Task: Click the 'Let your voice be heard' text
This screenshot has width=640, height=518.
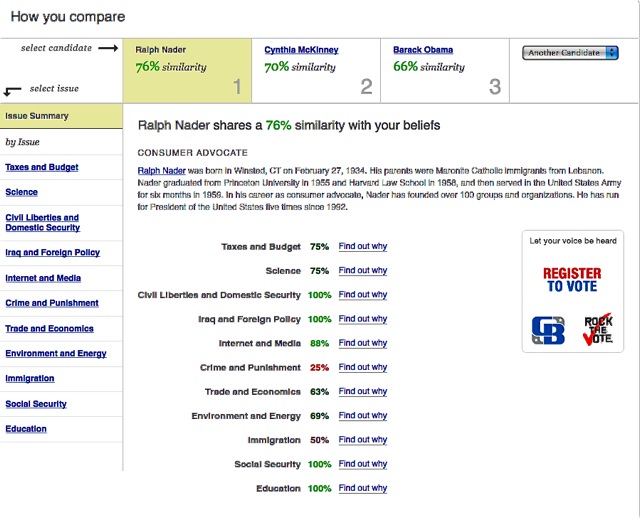Action: pos(573,241)
